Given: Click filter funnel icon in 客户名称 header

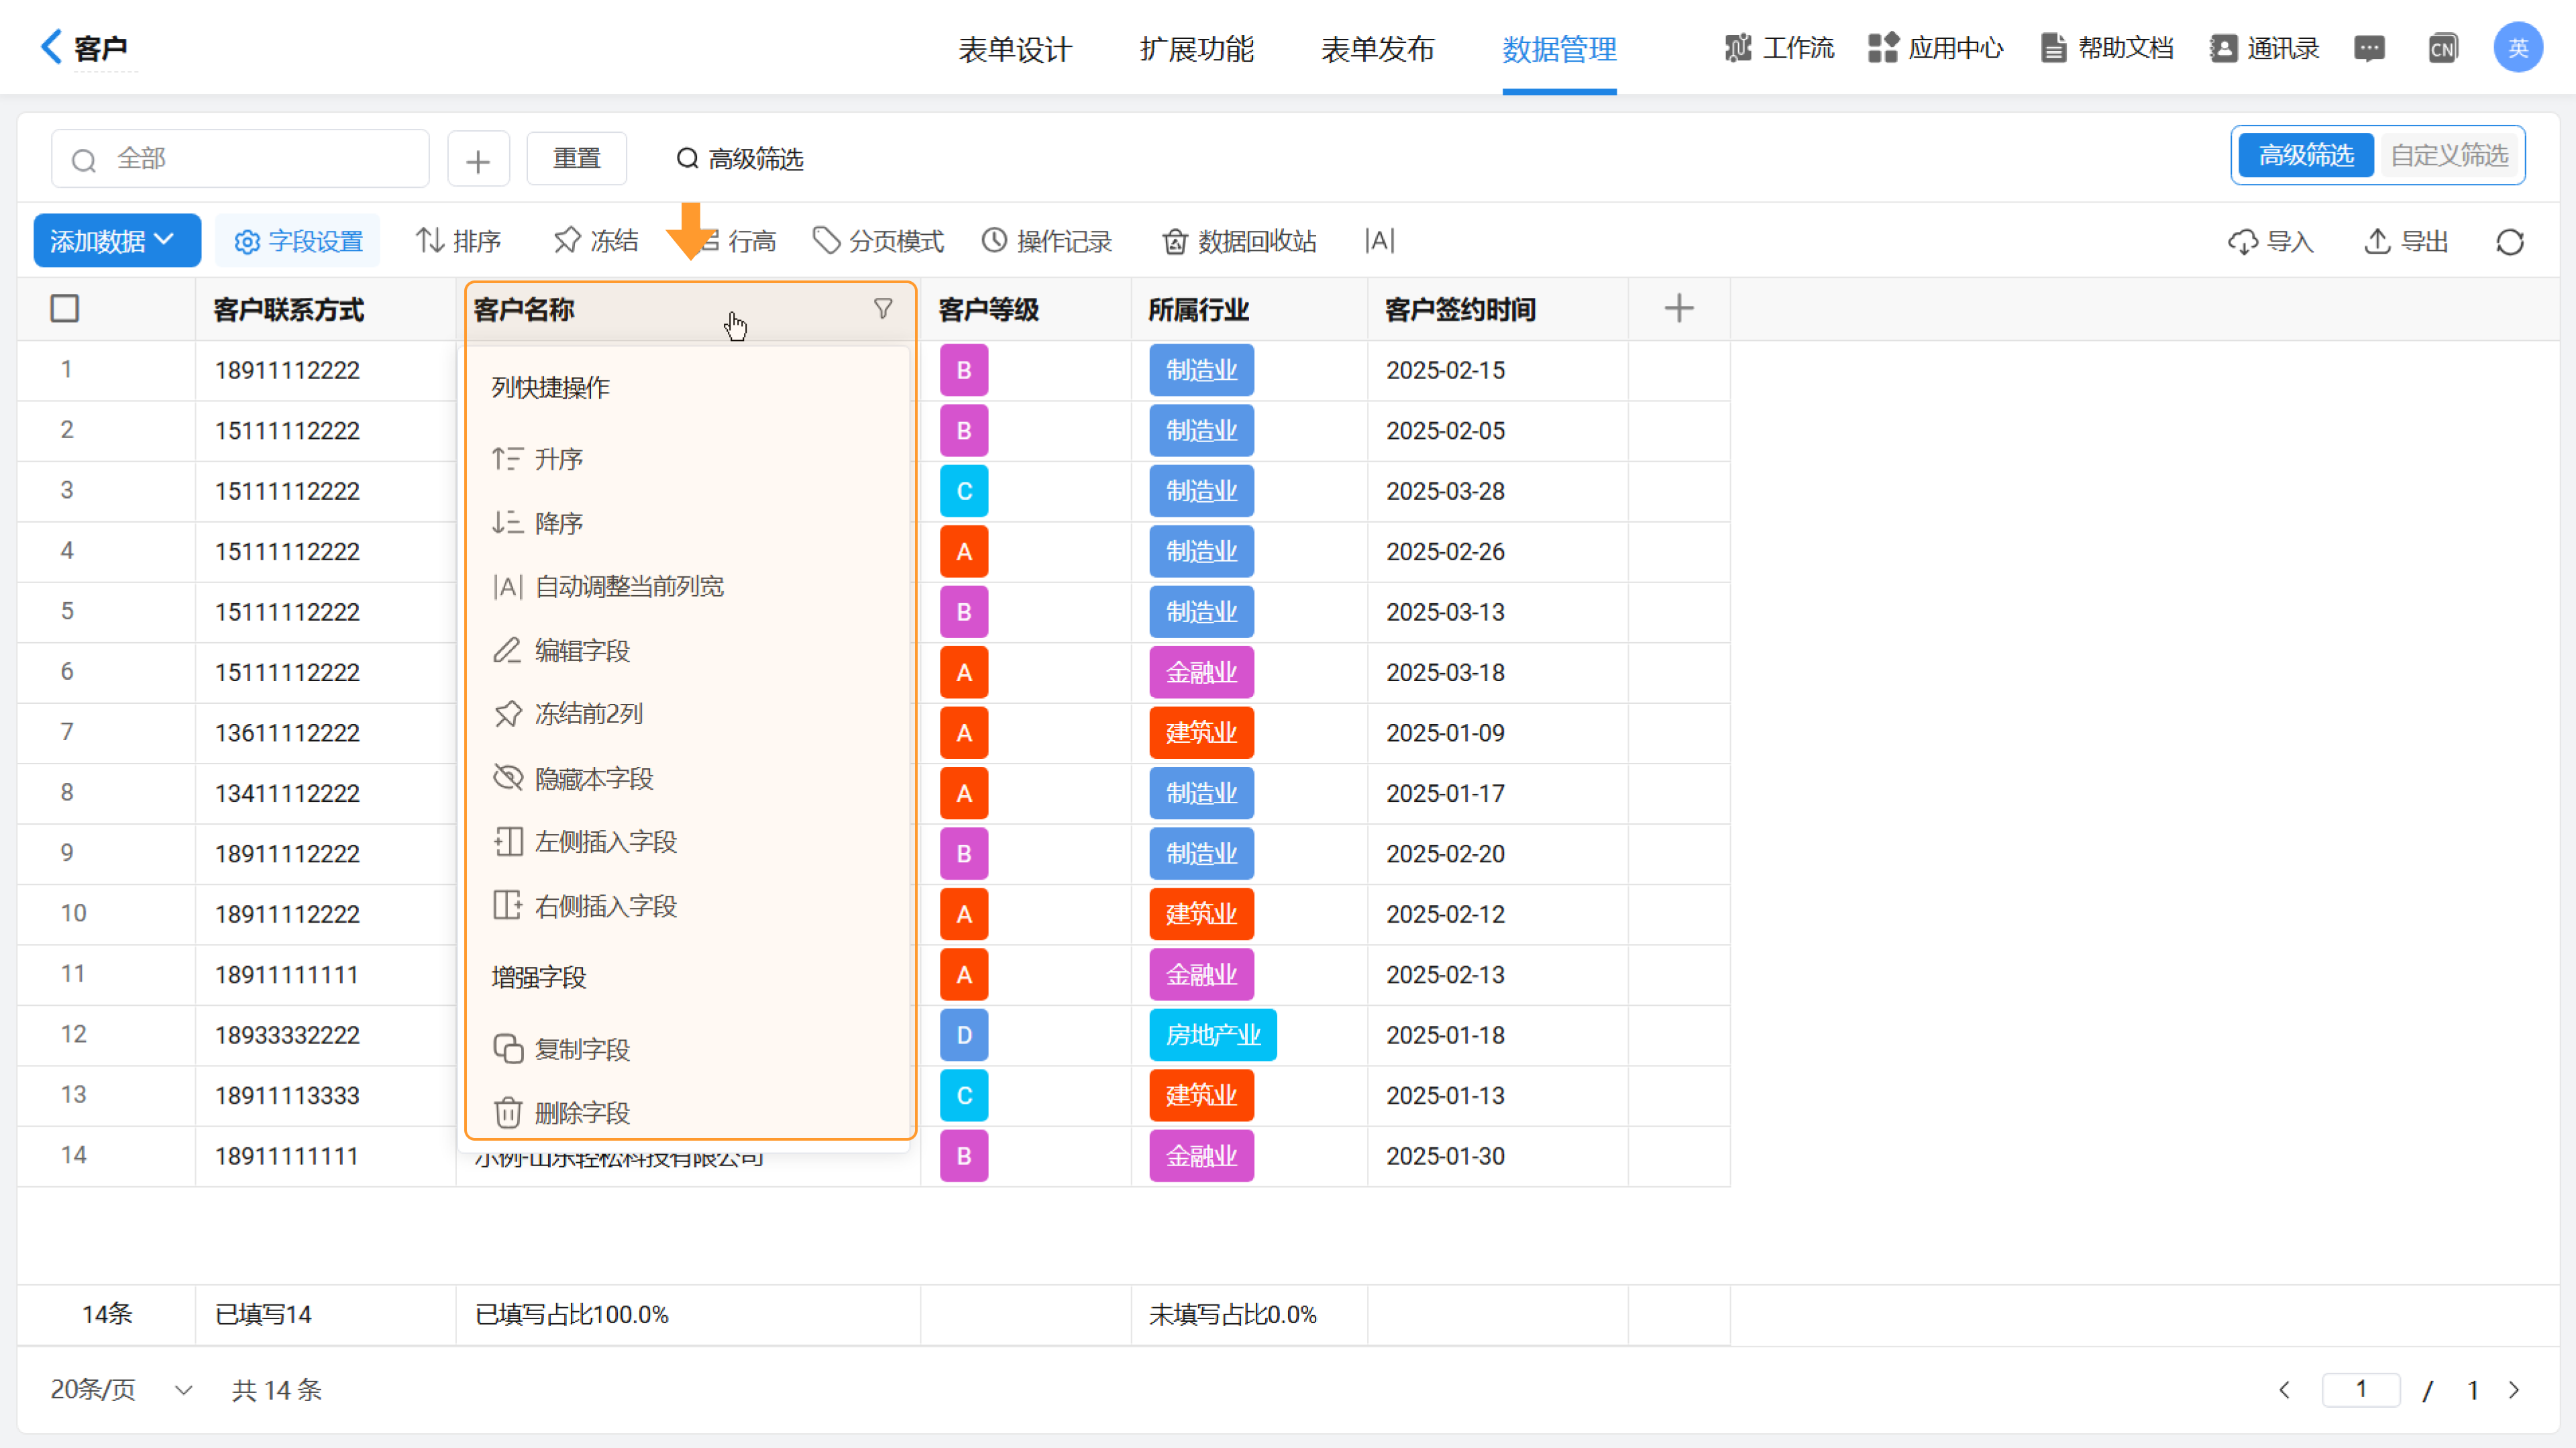Looking at the screenshot, I should pyautogui.click(x=882, y=309).
